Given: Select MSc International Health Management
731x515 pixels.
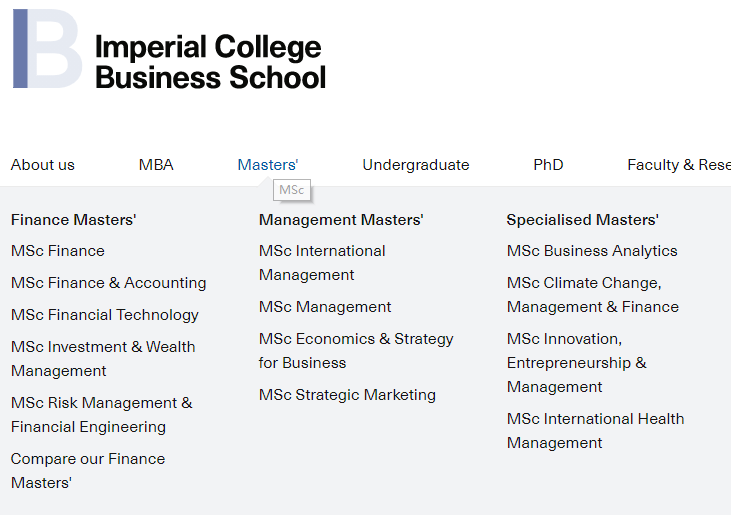Looking at the screenshot, I should click(x=596, y=431).
